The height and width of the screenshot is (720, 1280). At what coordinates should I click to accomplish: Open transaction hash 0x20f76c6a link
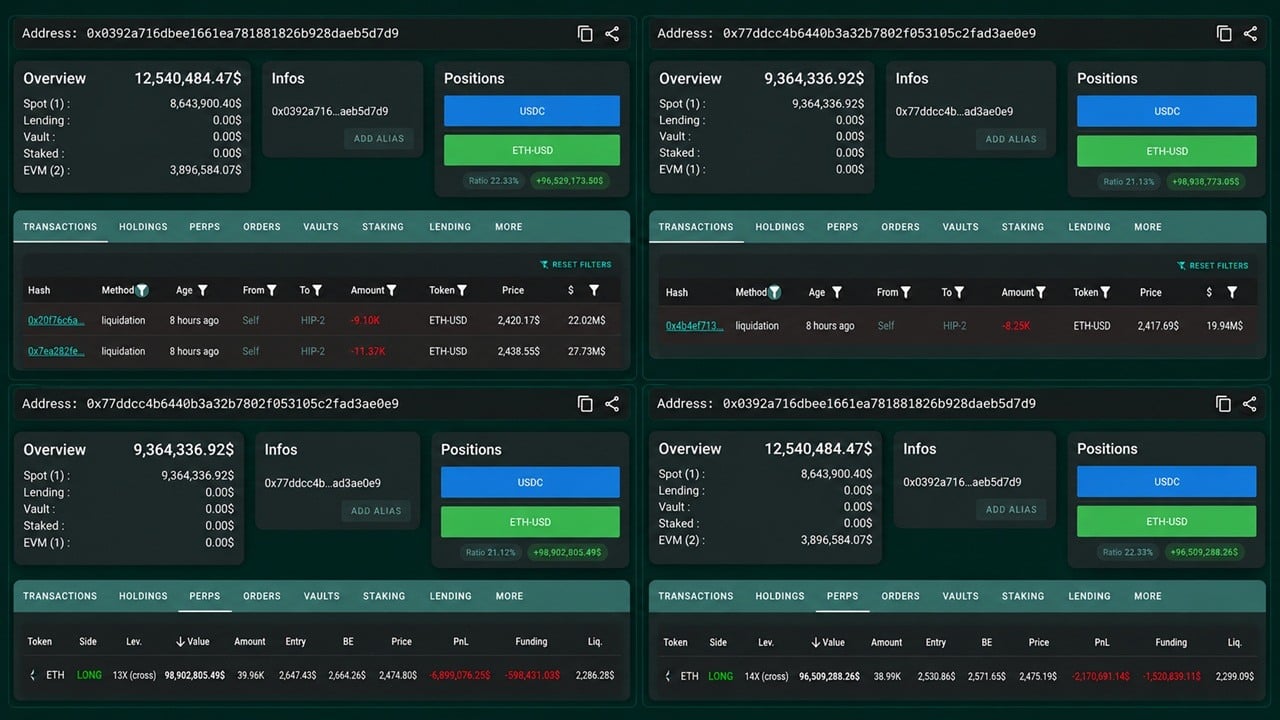click(x=56, y=320)
